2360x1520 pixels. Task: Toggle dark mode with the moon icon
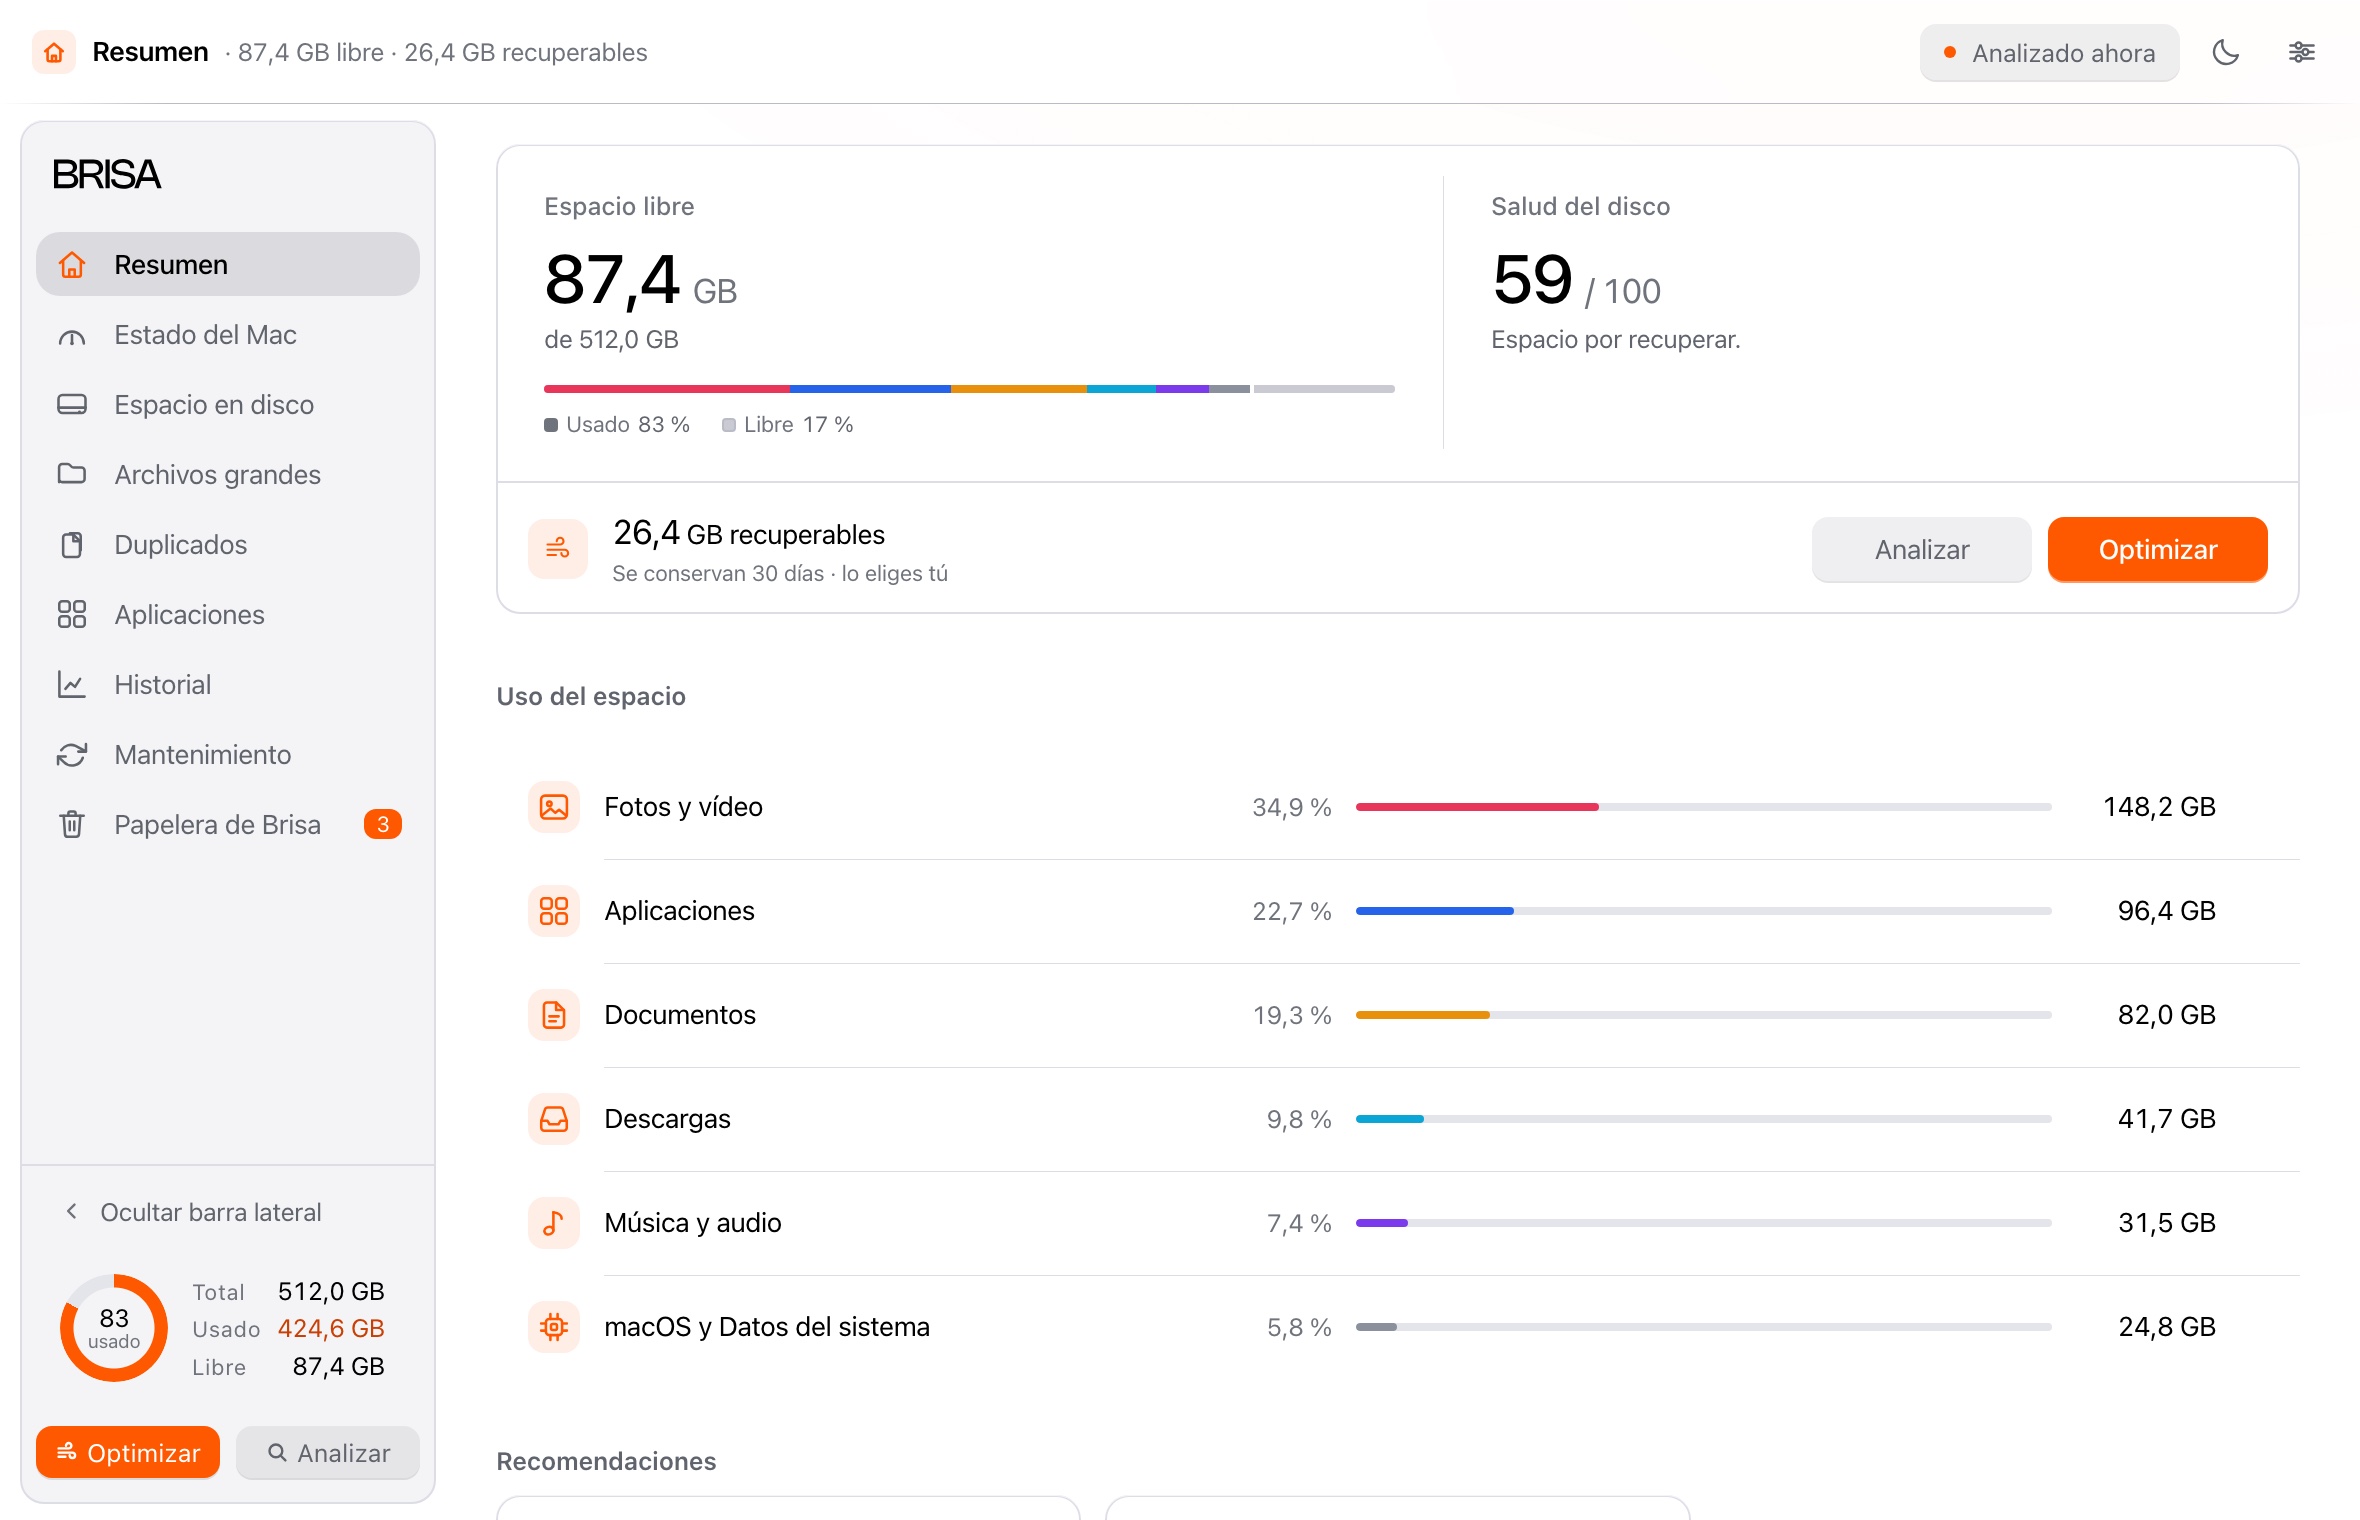2225,52
